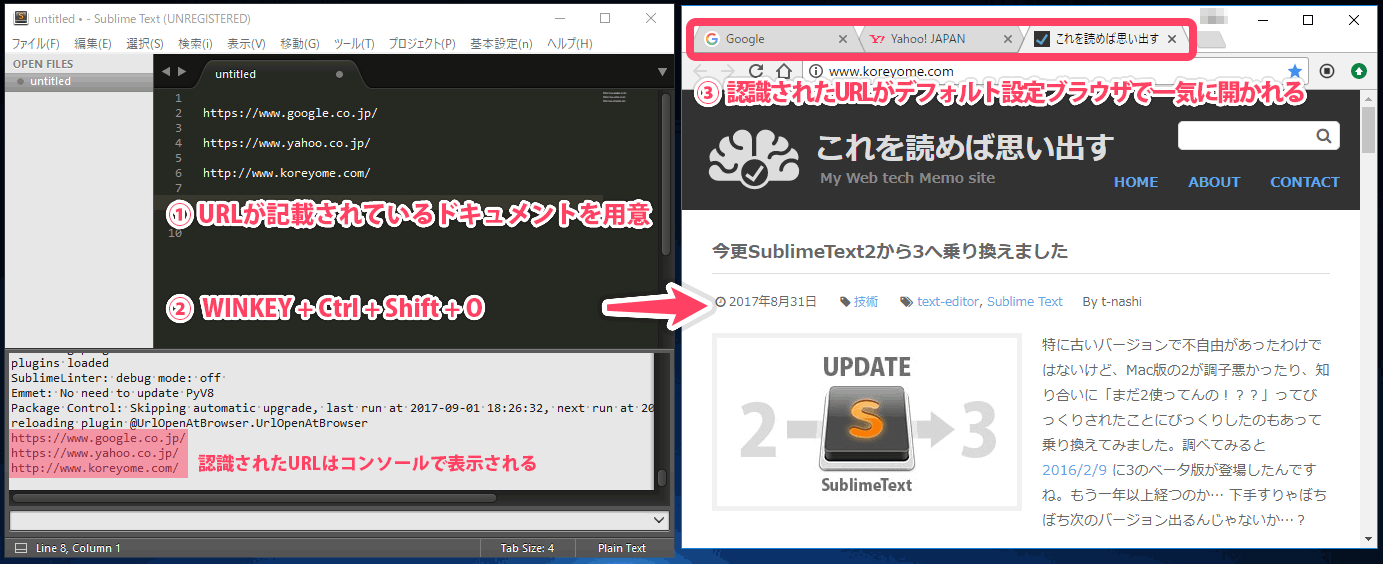Open the 検索(i) menu in Sublime Text
Viewport: 1383px width, 564px height.
click(x=195, y=44)
